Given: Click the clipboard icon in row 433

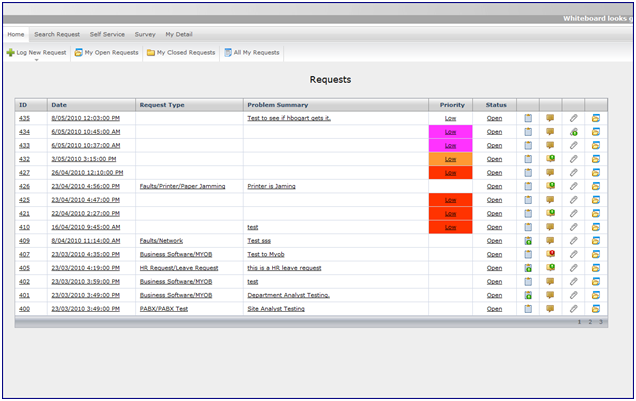Looking at the screenshot, I should coord(528,146).
